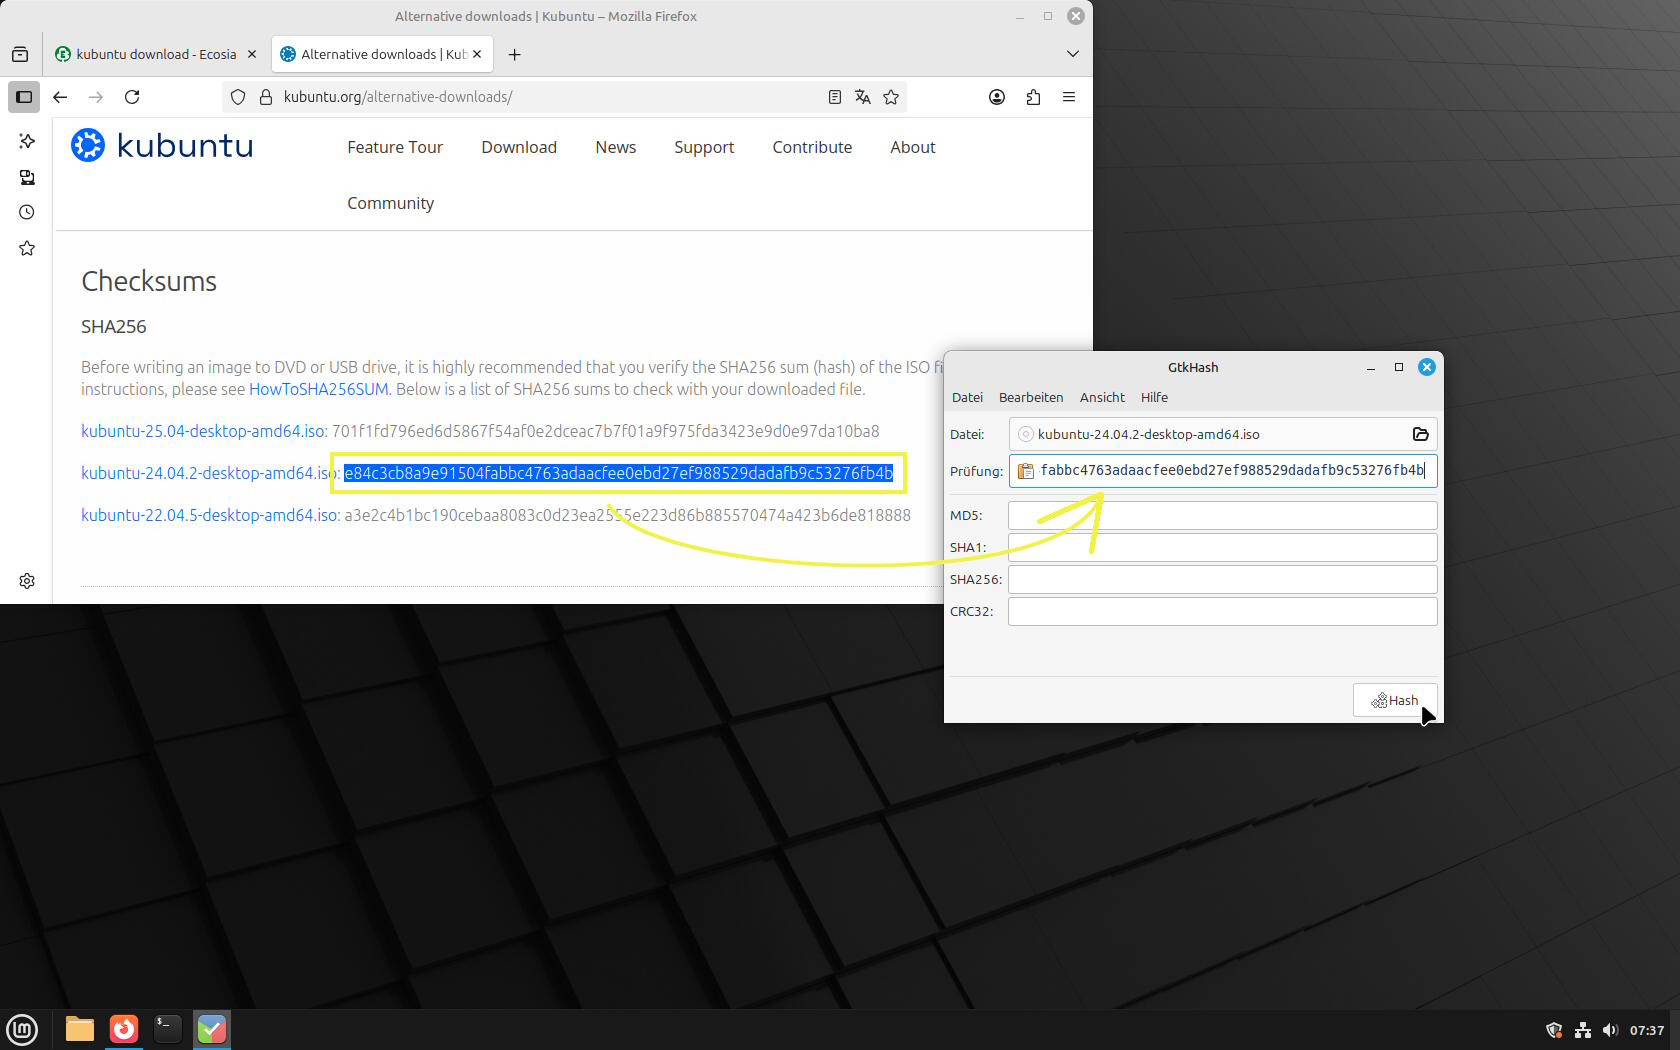1680x1050 pixels.
Task: Open the Contribute page
Action: (812, 147)
